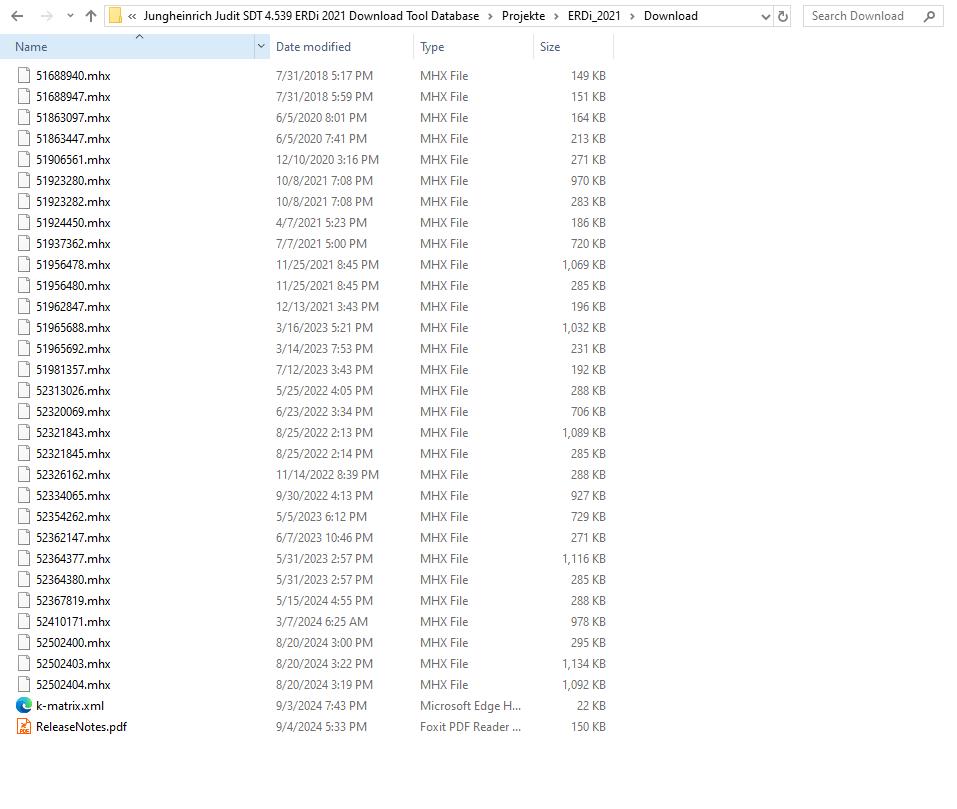Go back to the previous folder
Image resolution: width=957 pixels, height=809 pixels.
point(17,16)
